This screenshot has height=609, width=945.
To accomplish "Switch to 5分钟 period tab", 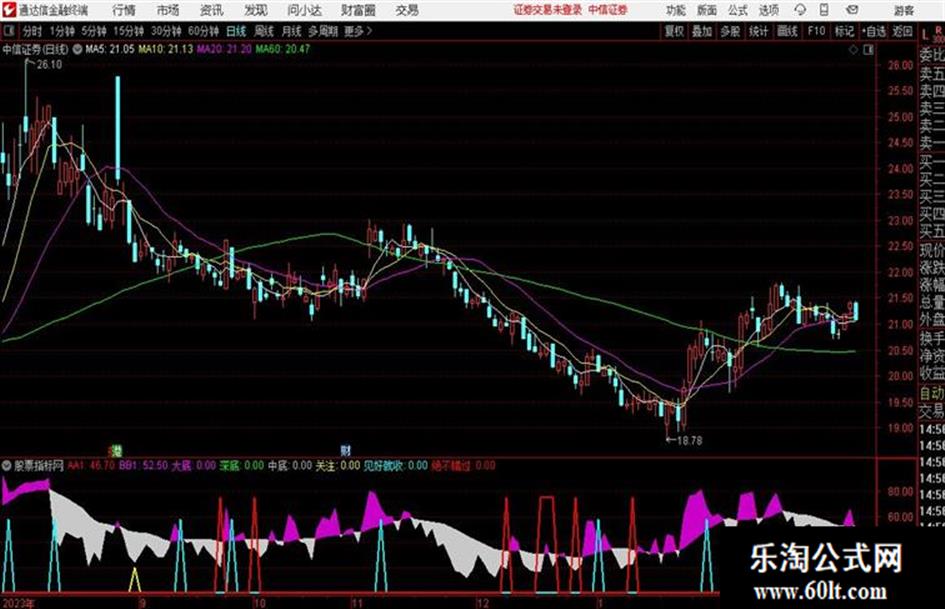I will pos(93,31).
